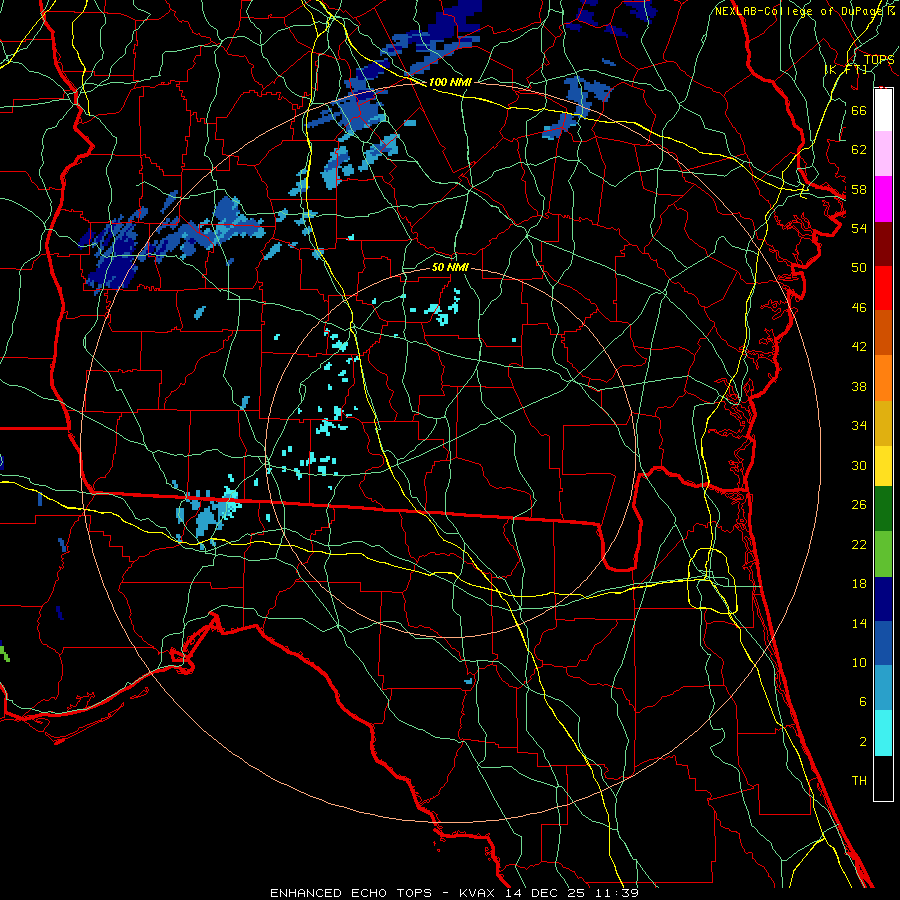Select the bright red legend color band

coord(883,288)
